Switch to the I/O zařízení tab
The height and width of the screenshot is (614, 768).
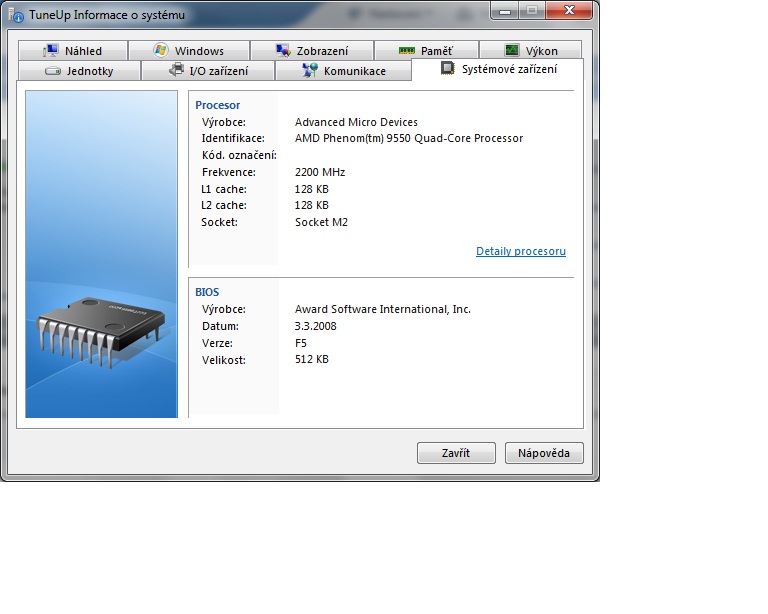click(x=208, y=71)
